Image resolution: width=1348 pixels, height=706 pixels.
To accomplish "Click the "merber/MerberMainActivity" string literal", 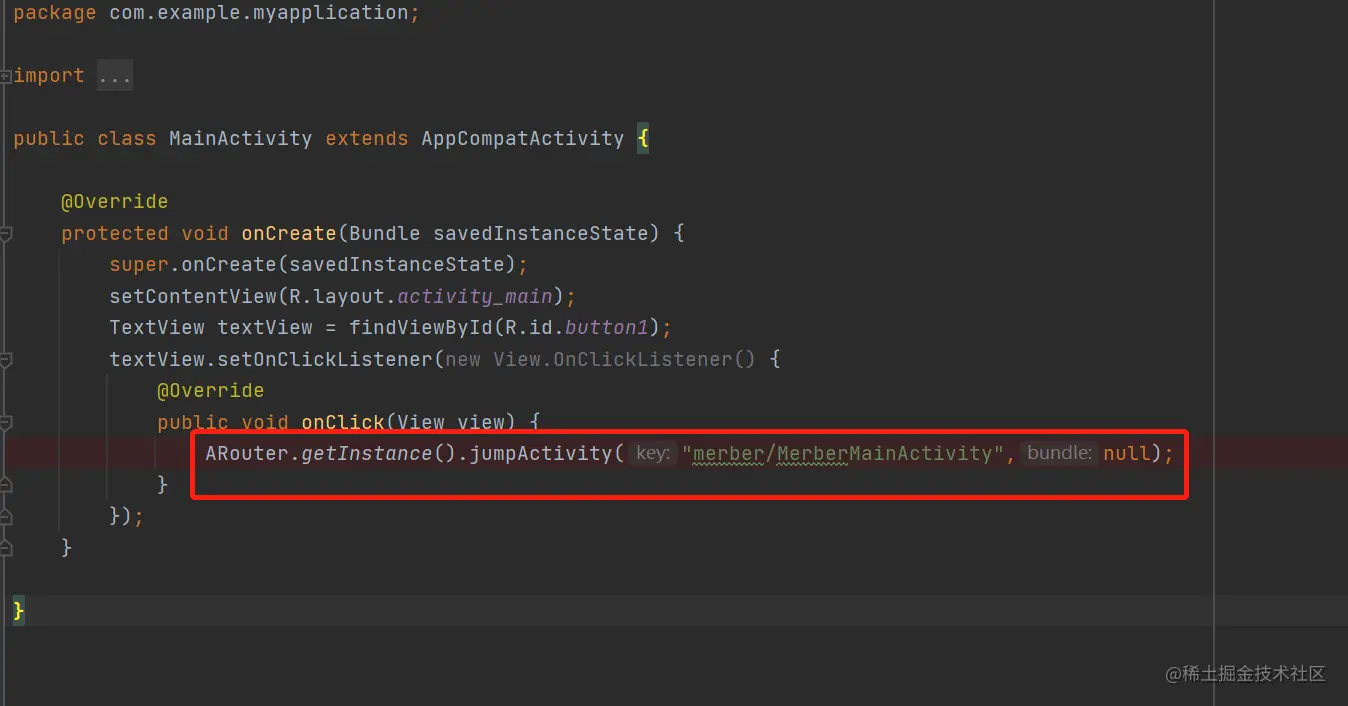I will pyautogui.click(x=843, y=453).
